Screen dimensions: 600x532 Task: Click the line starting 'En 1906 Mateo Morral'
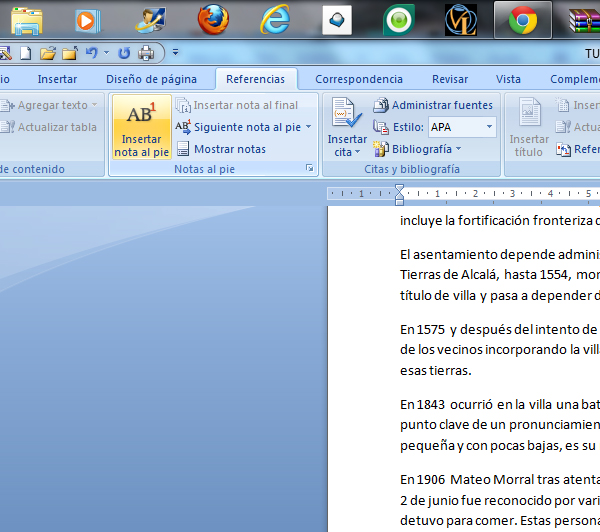(x=500, y=479)
